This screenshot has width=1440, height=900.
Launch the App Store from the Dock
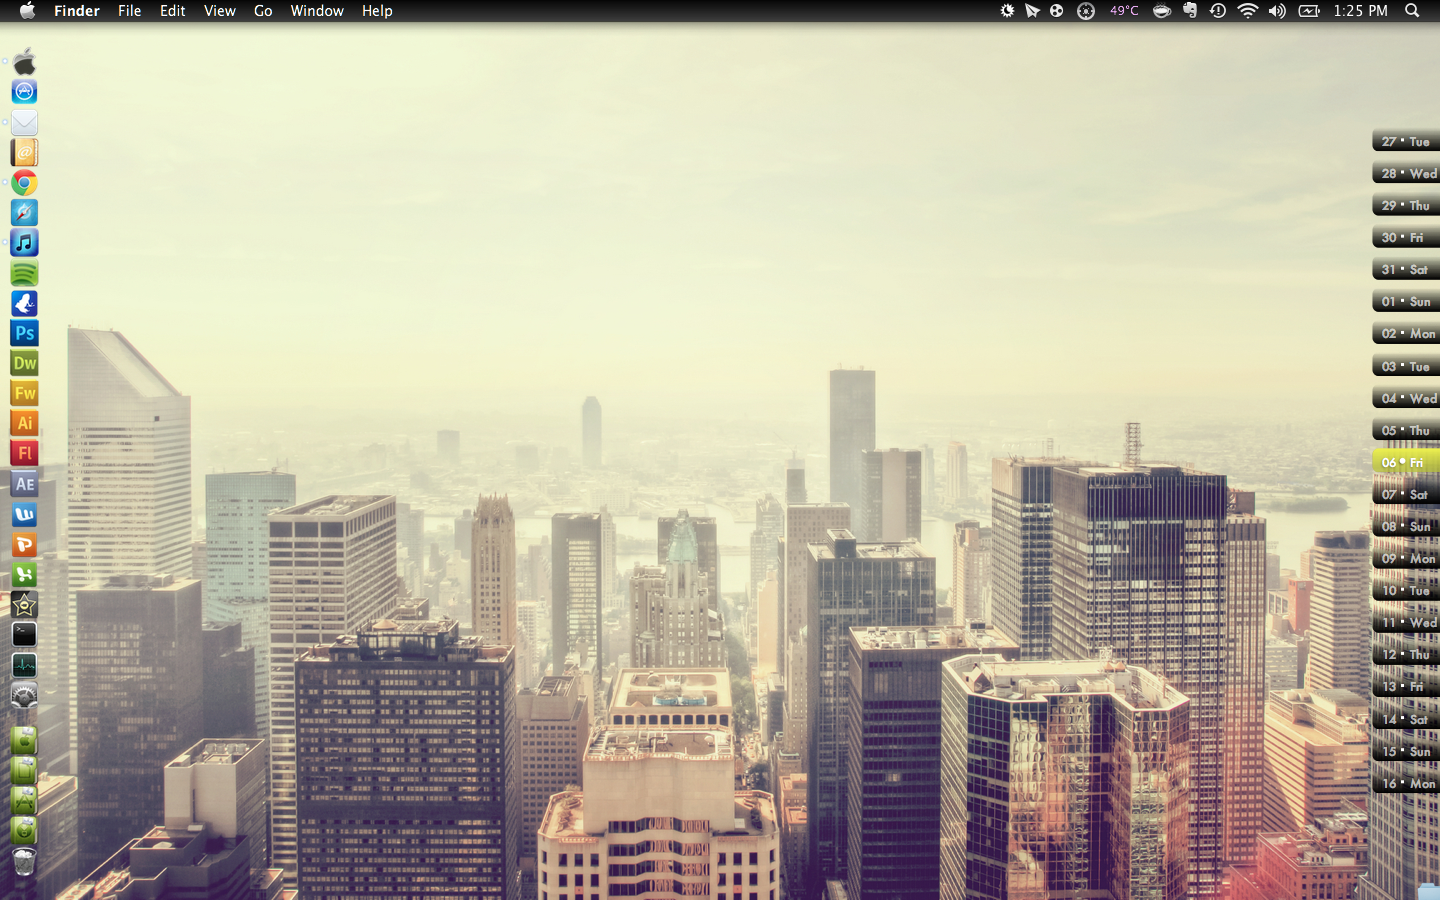pyautogui.click(x=24, y=92)
